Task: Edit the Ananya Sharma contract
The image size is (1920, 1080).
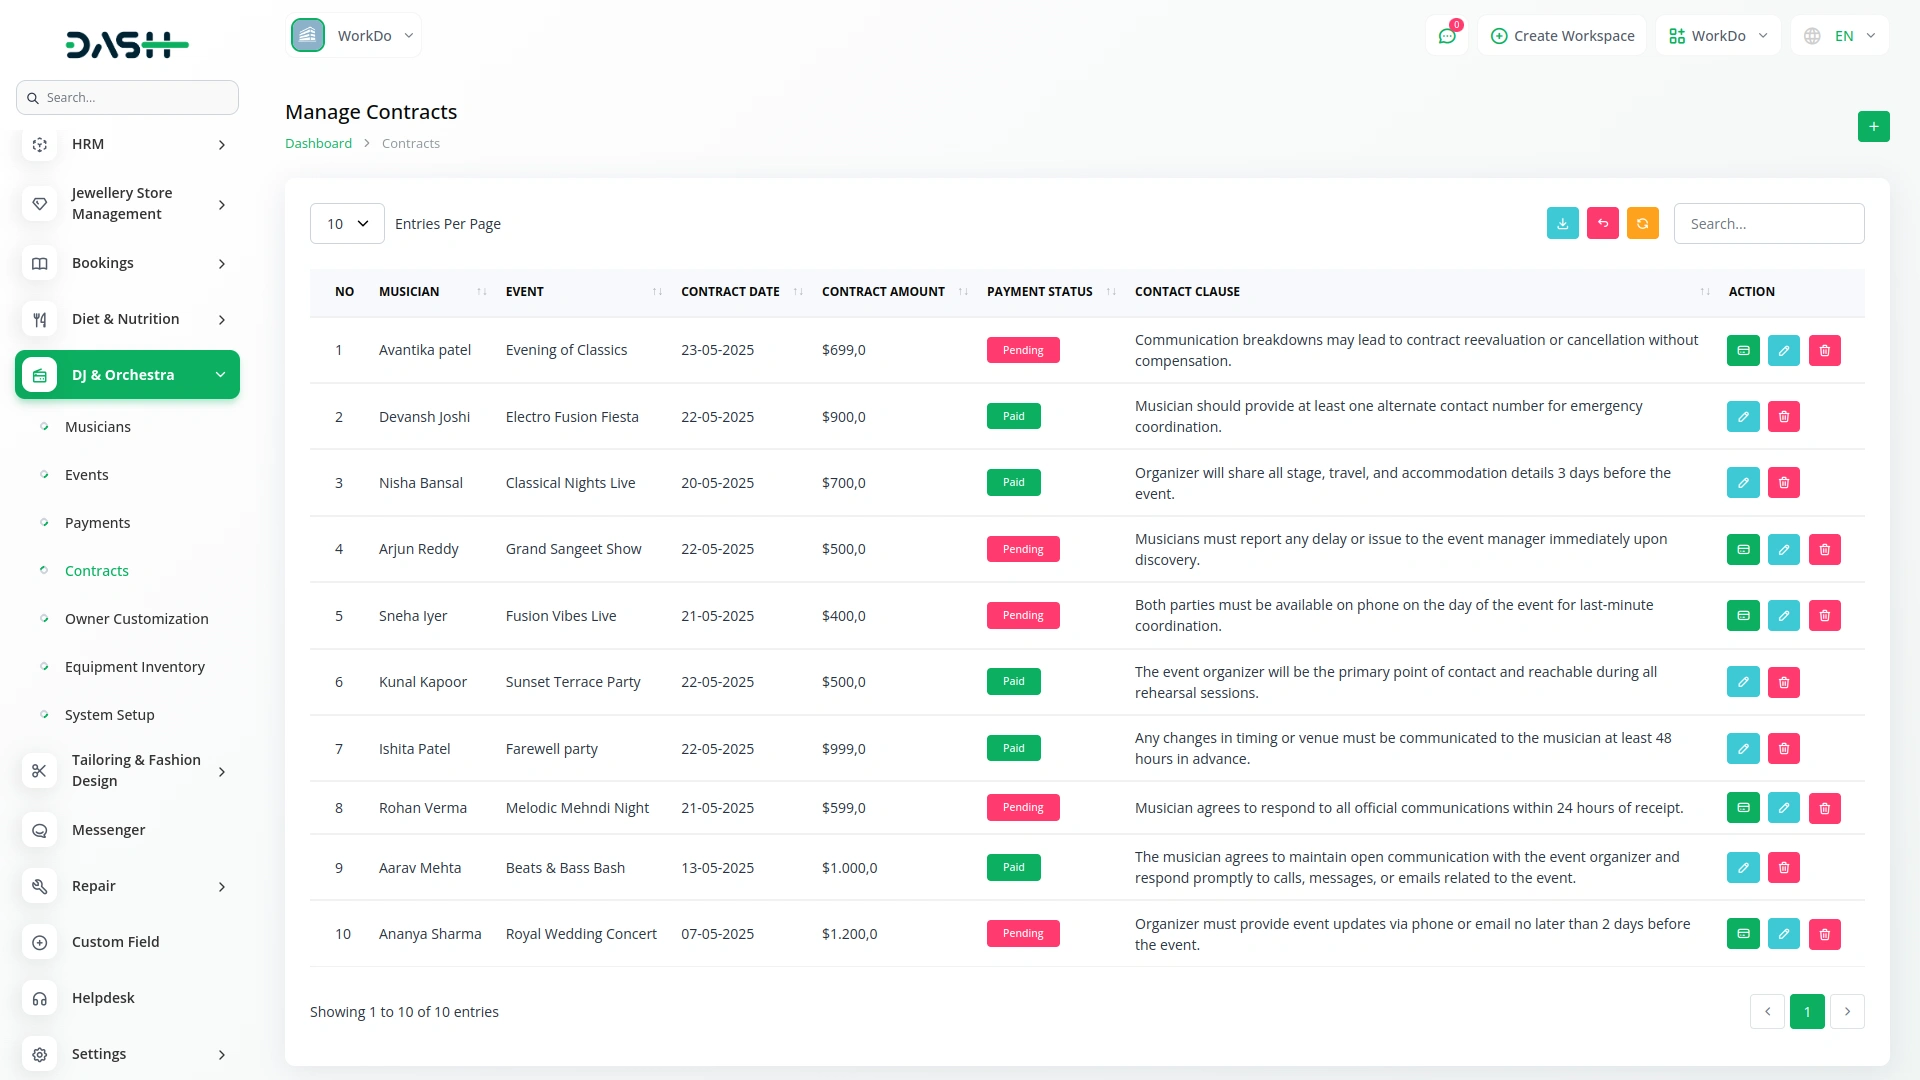Action: pos(1783,934)
